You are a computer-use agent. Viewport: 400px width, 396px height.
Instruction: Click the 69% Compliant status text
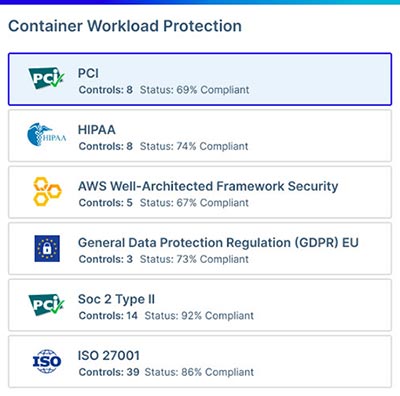click(x=194, y=90)
